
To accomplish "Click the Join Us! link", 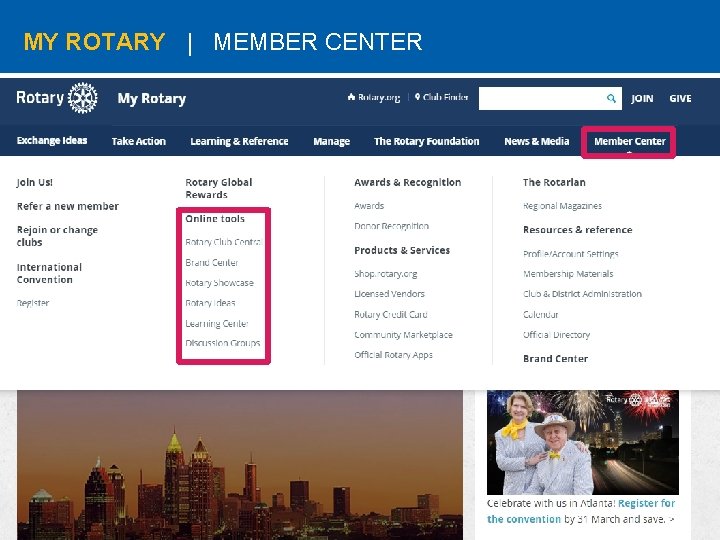I will point(34,182).
